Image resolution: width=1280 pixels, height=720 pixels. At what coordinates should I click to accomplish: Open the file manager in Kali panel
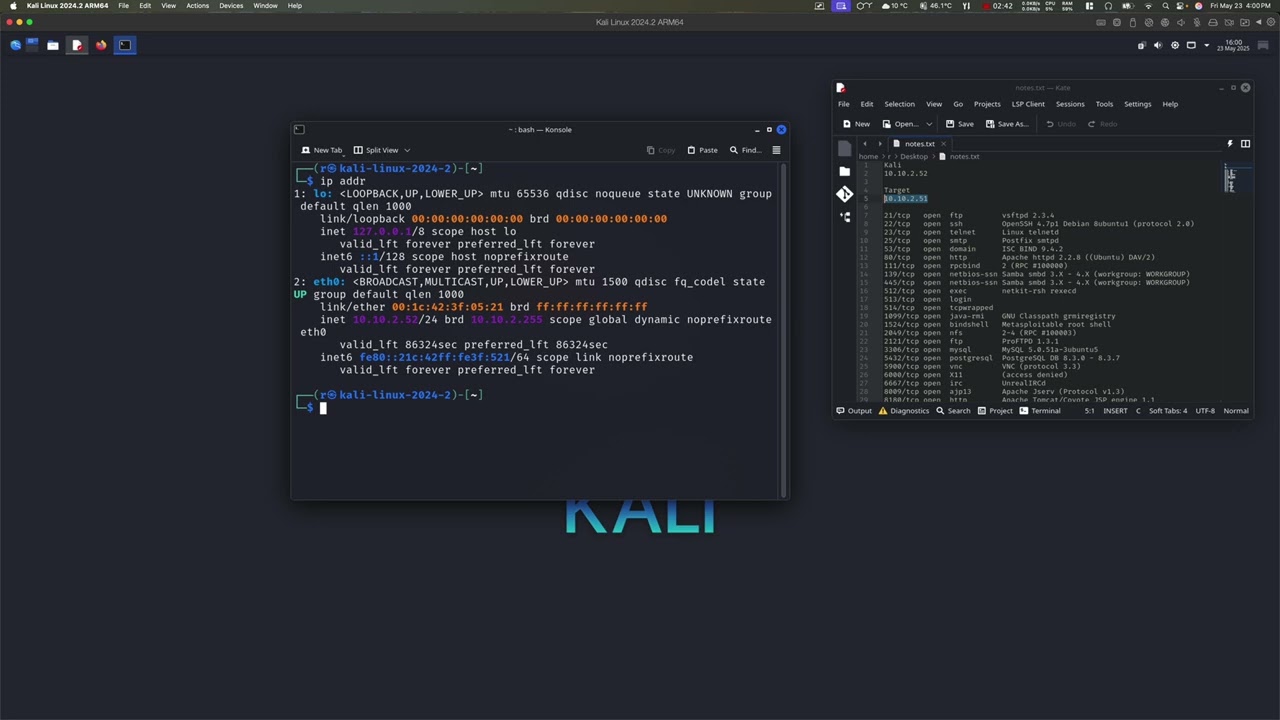pyautogui.click(x=53, y=45)
